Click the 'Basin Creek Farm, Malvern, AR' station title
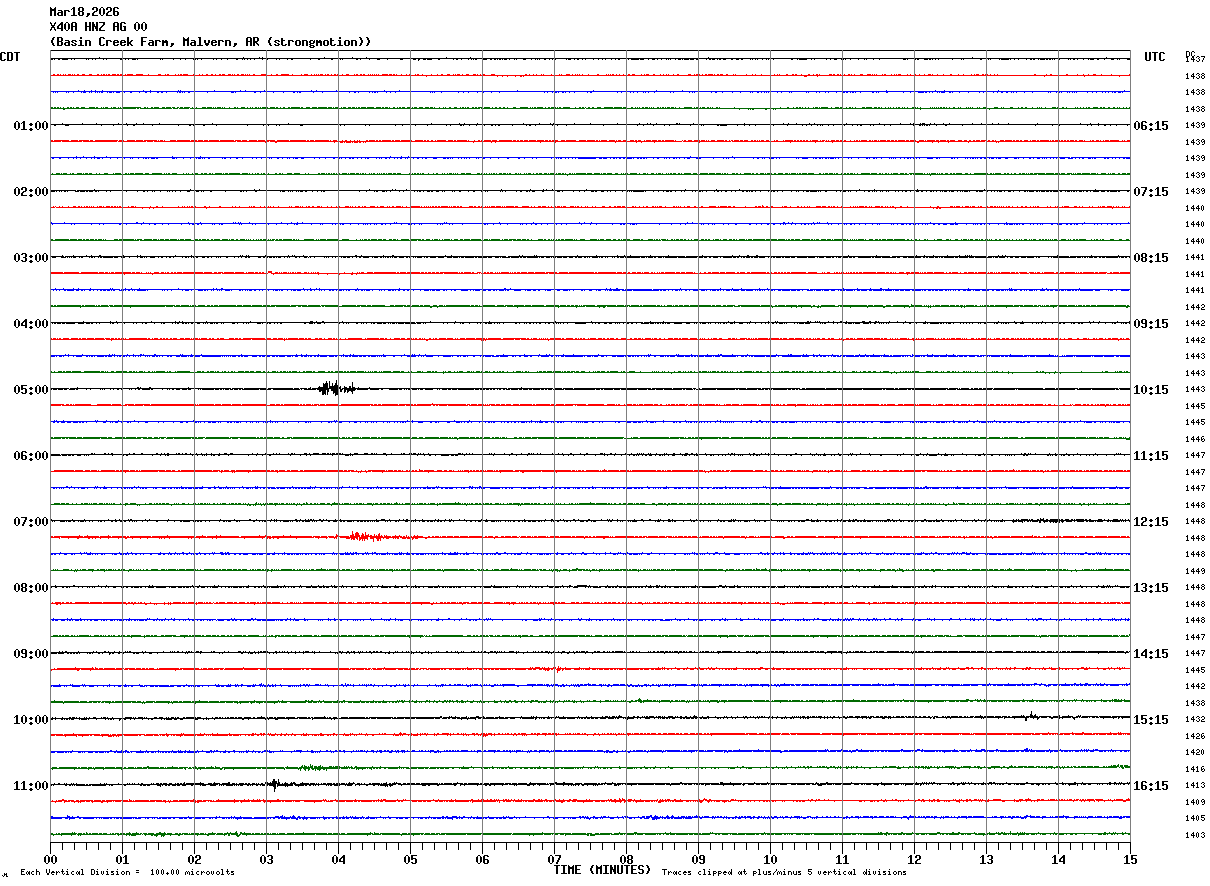Image resolution: width=1210 pixels, height=886 pixels. (210, 42)
